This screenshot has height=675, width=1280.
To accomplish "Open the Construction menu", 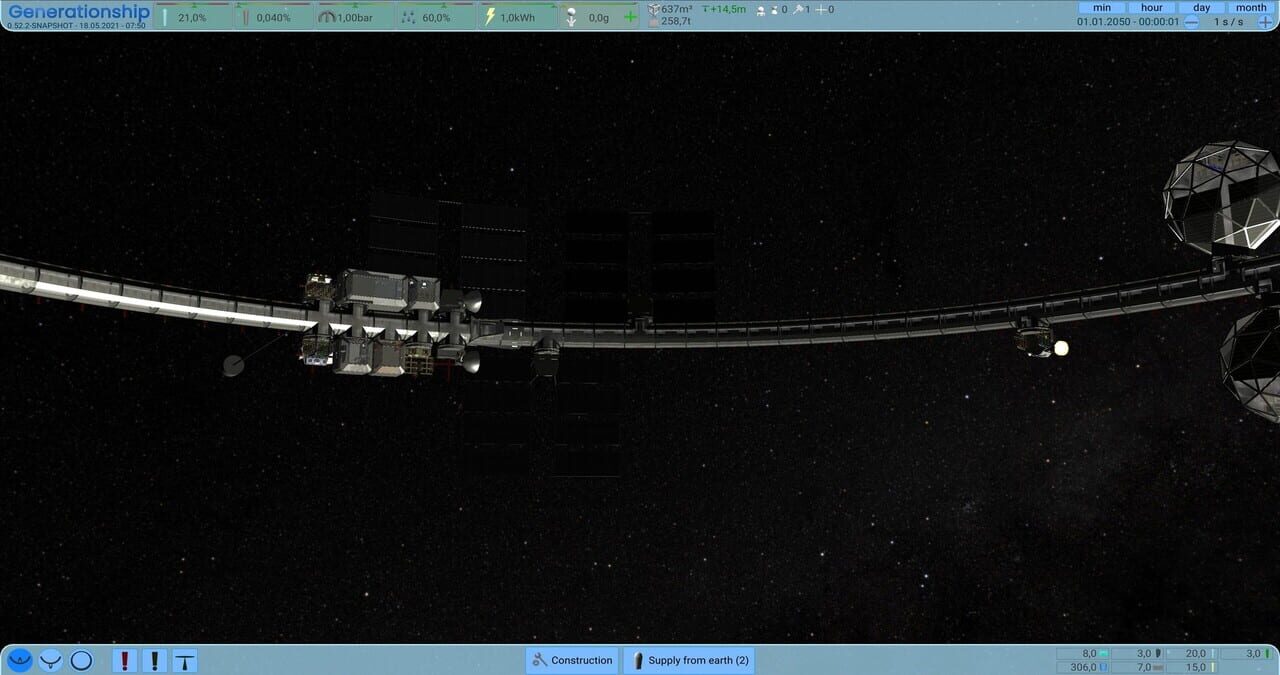I will point(571,660).
